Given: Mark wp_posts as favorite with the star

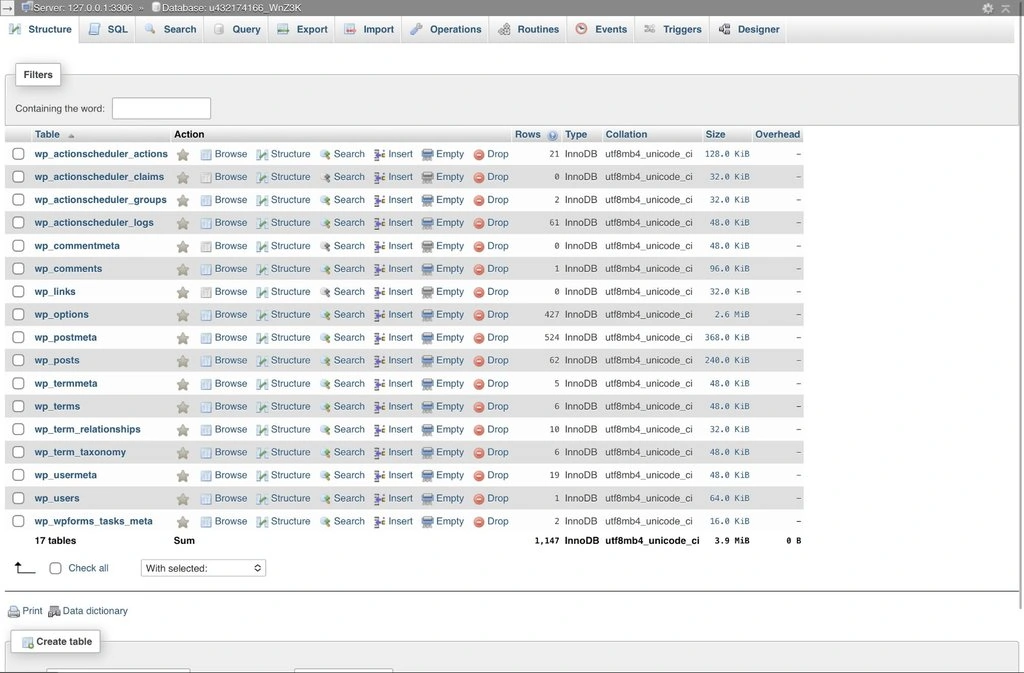Looking at the screenshot, I should pos(184,360).
